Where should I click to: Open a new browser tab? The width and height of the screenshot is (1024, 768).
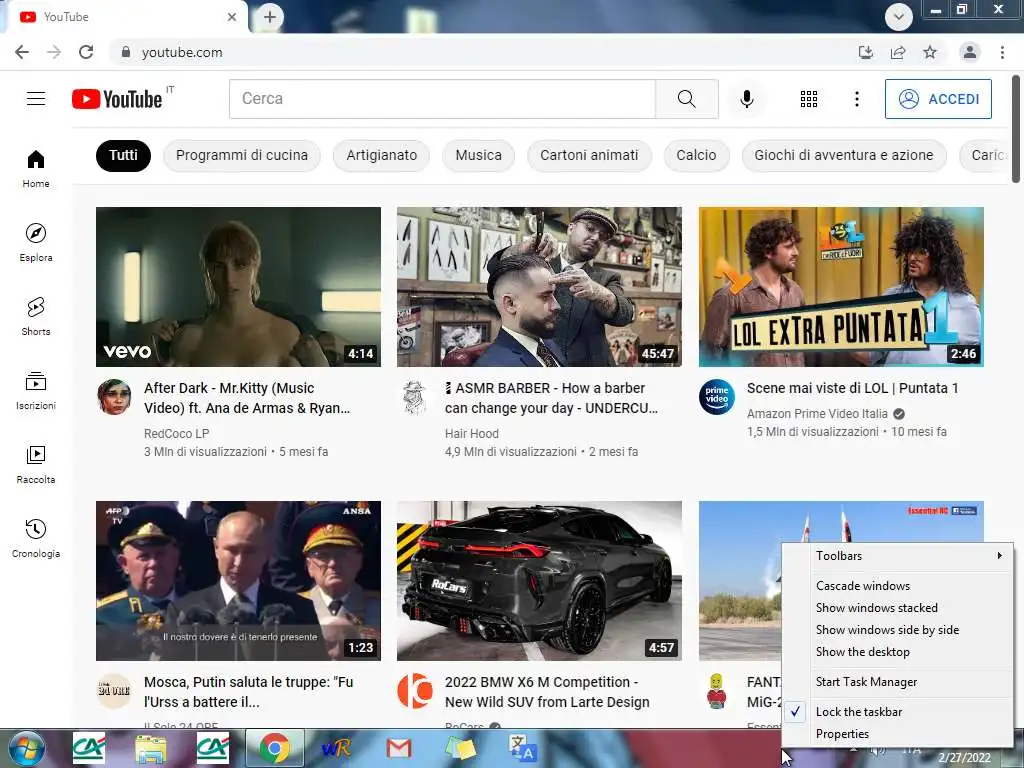pos(270,17)
